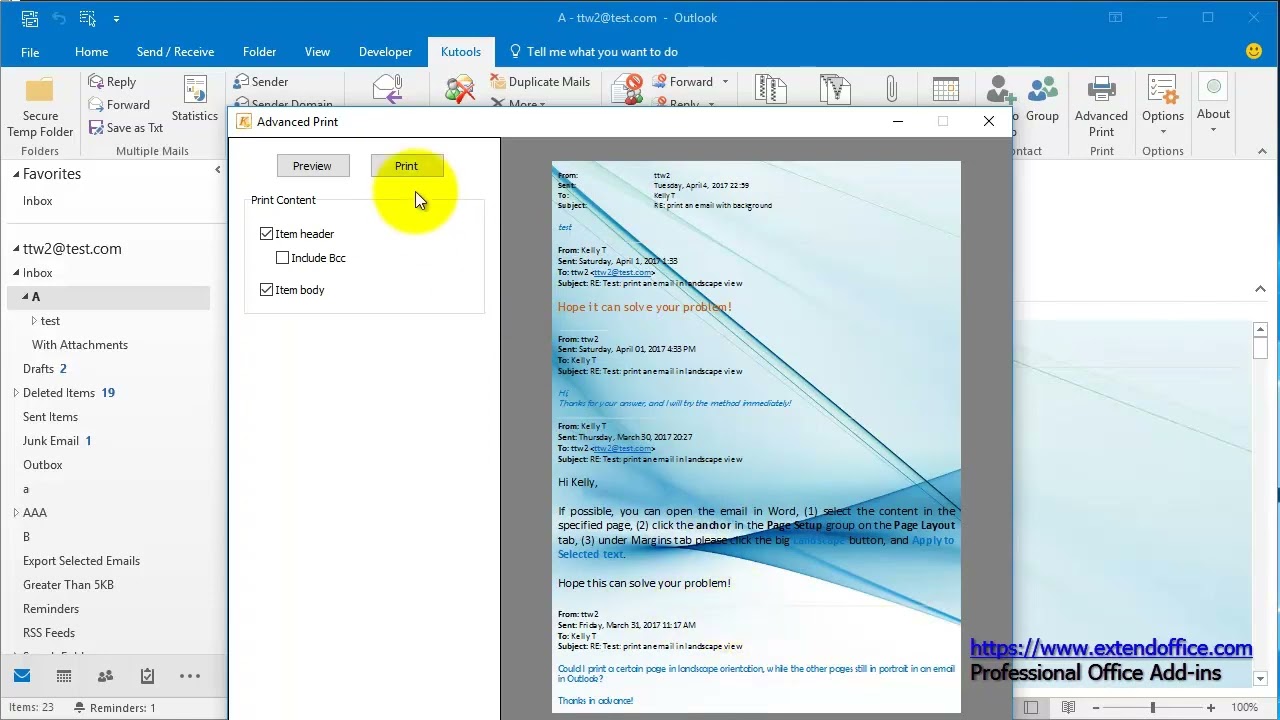Switch to the View tab

tap(317, 52)
